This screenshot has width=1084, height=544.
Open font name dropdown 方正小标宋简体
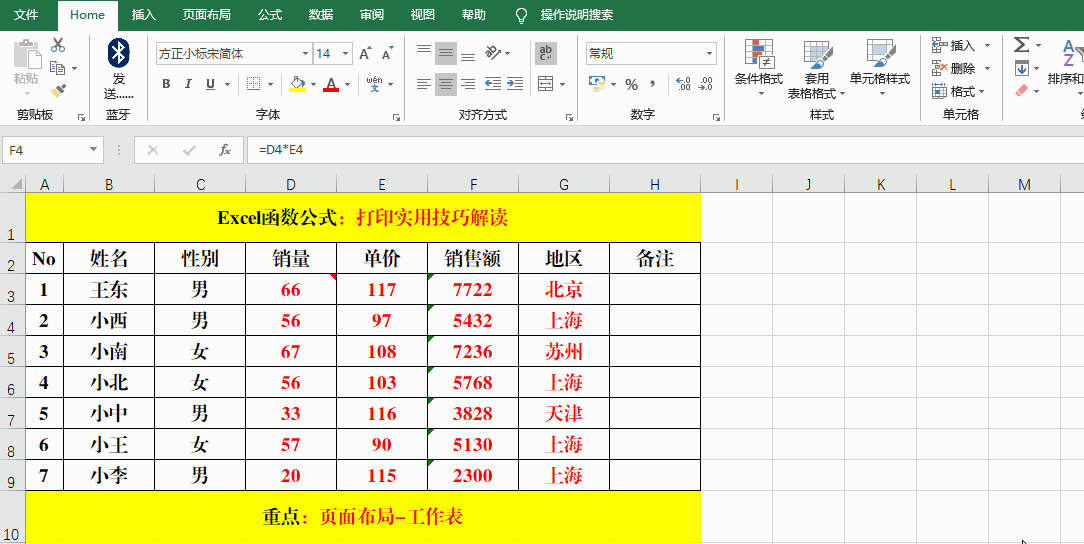306,53
